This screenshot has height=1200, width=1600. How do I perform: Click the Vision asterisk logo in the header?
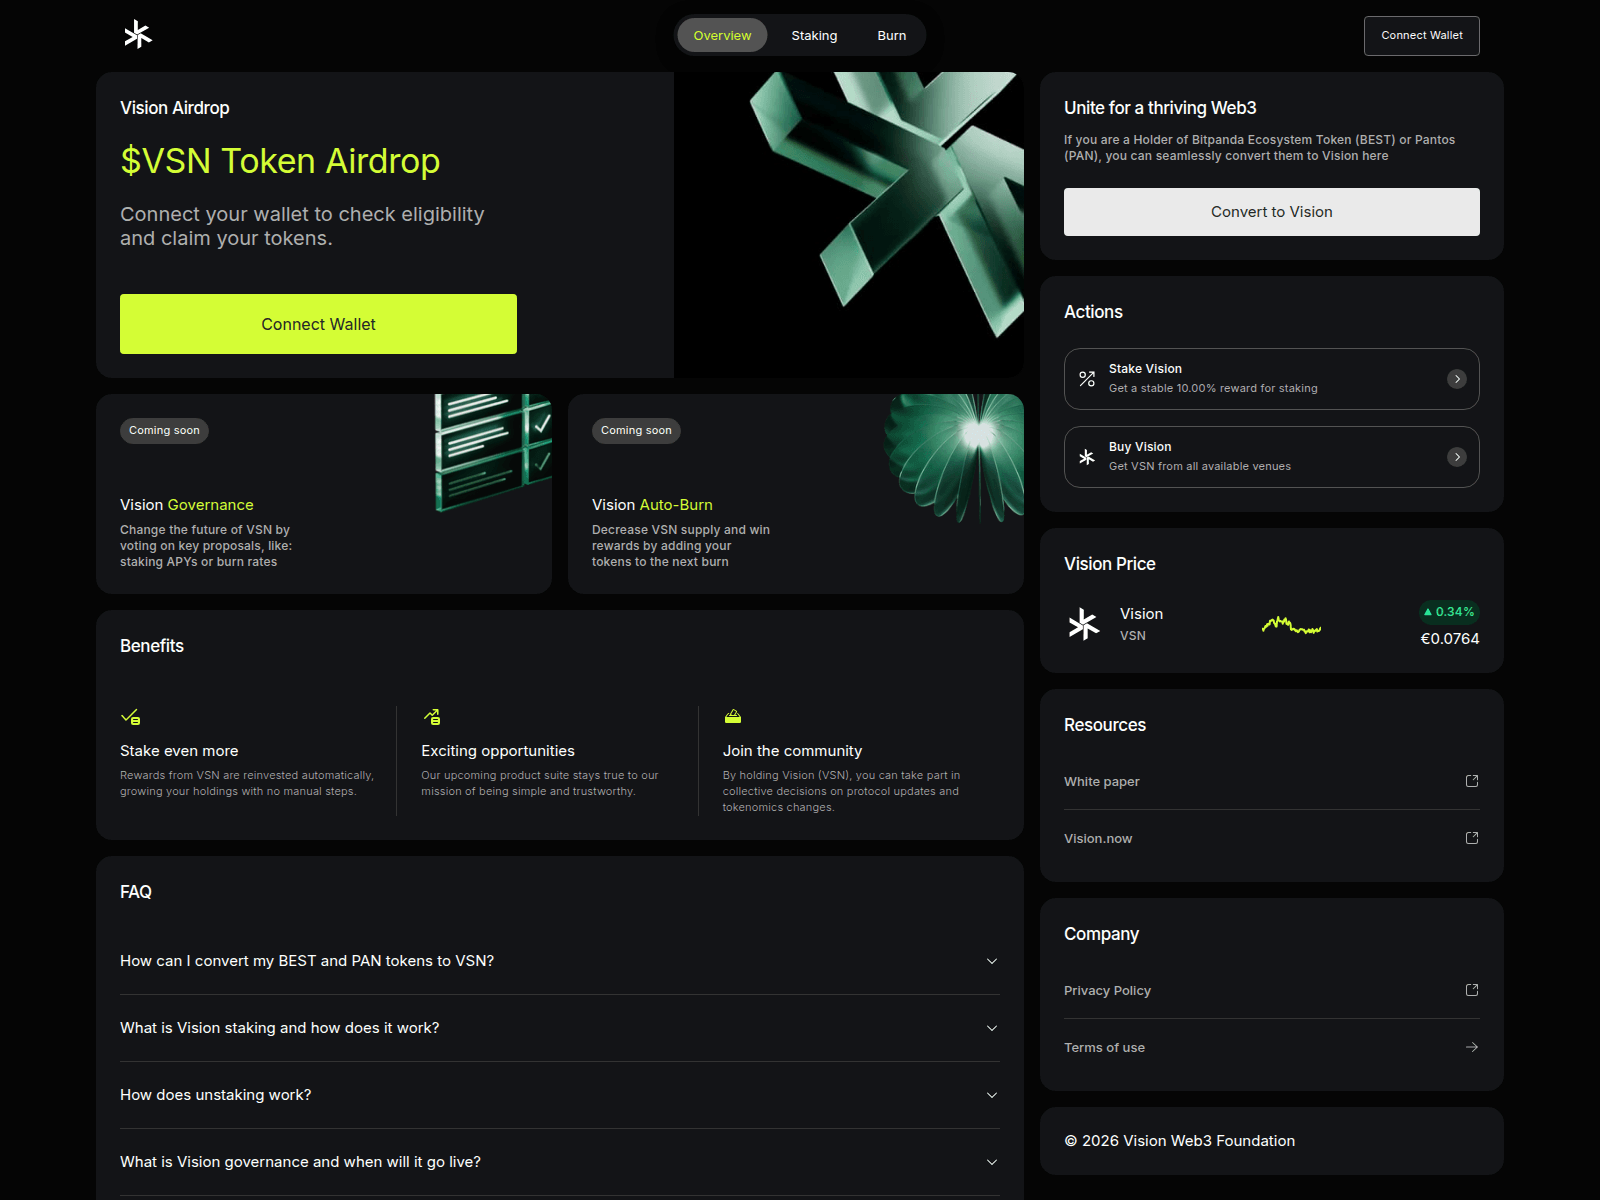137,34
